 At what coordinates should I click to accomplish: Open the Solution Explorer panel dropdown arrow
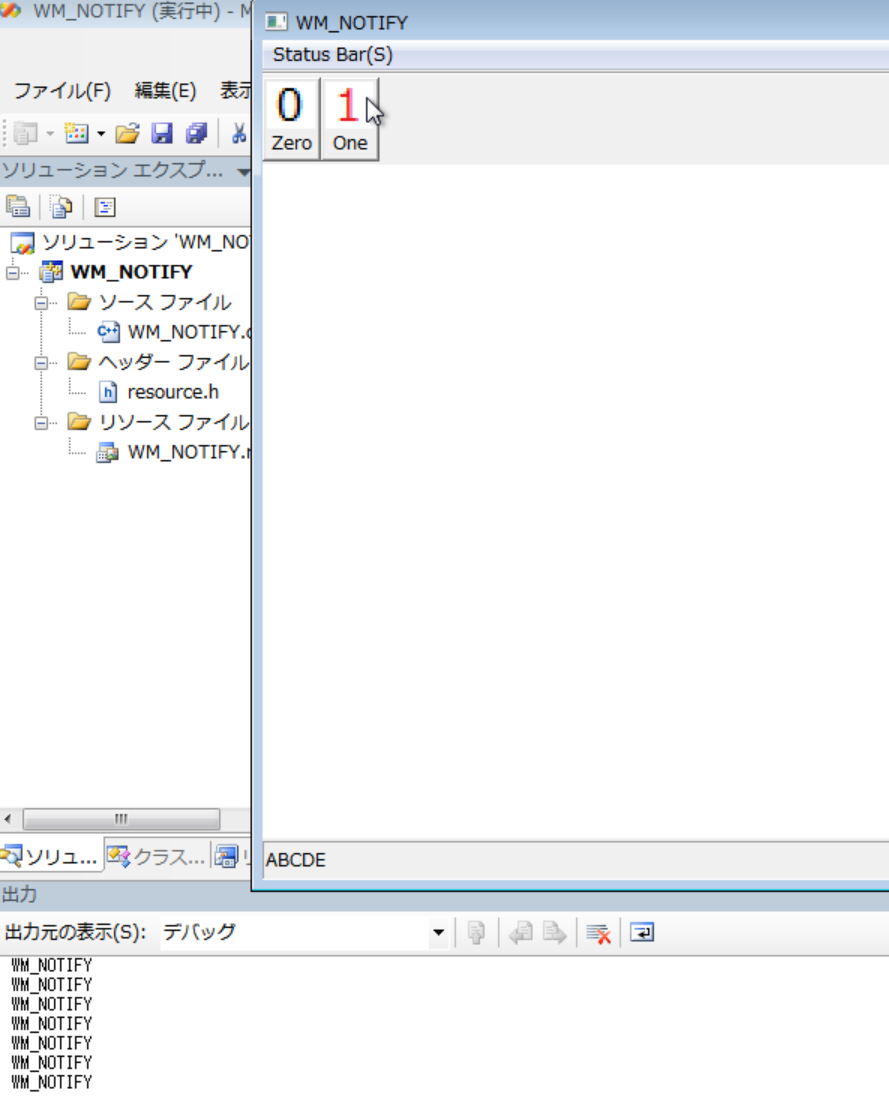point(243,171)
